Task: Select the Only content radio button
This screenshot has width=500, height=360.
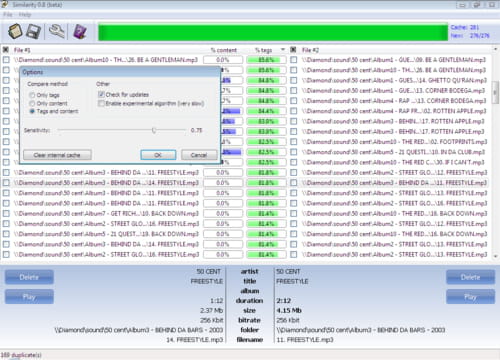Action: 32,103
